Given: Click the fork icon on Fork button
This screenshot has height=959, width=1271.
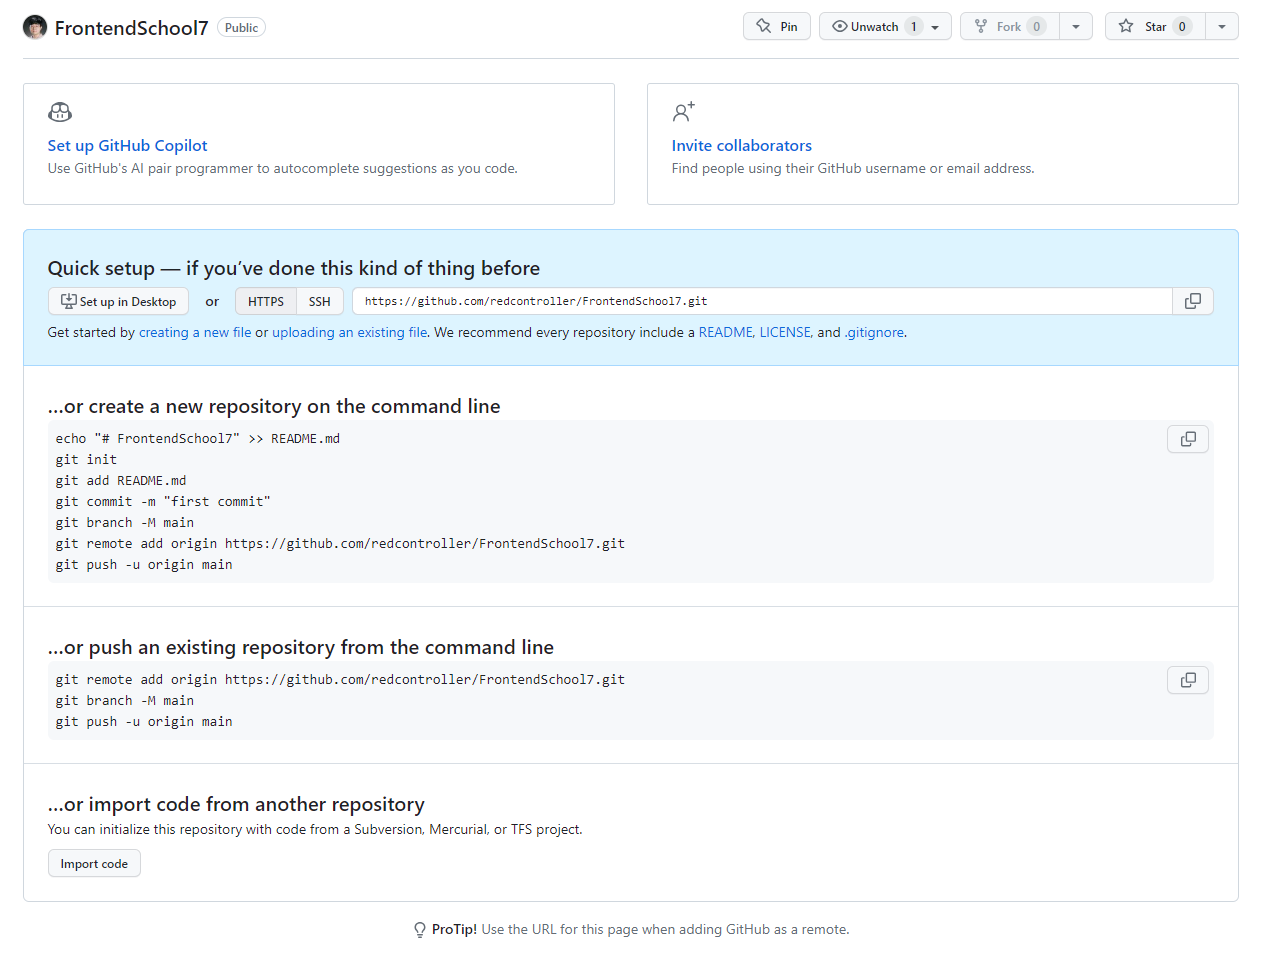Looking at the screenshot, I should [x=981, y=26].
